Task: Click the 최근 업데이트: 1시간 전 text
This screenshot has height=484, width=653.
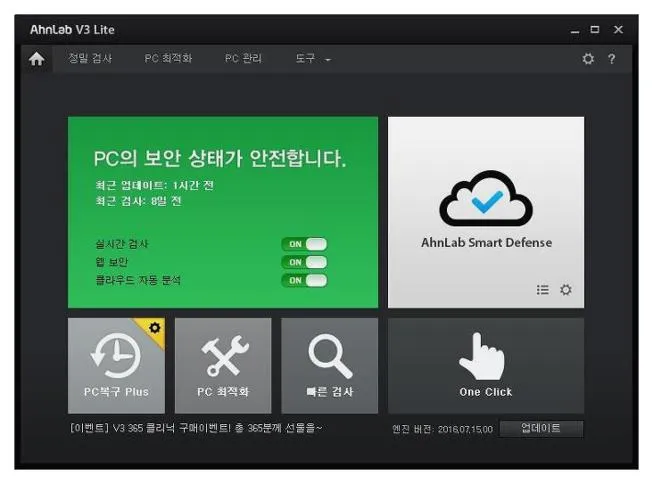Action: point(155,185)
